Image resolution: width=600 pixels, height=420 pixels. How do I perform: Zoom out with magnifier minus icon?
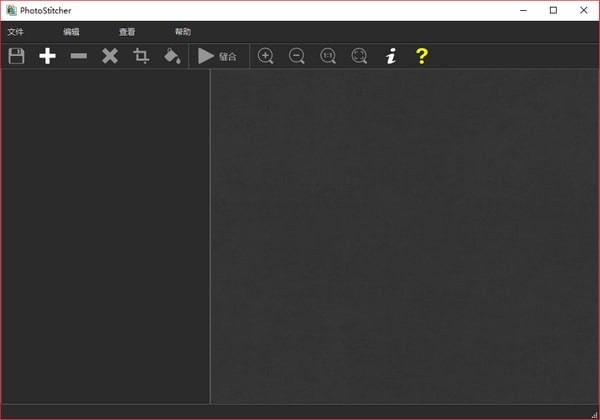[x=297, y=56]
